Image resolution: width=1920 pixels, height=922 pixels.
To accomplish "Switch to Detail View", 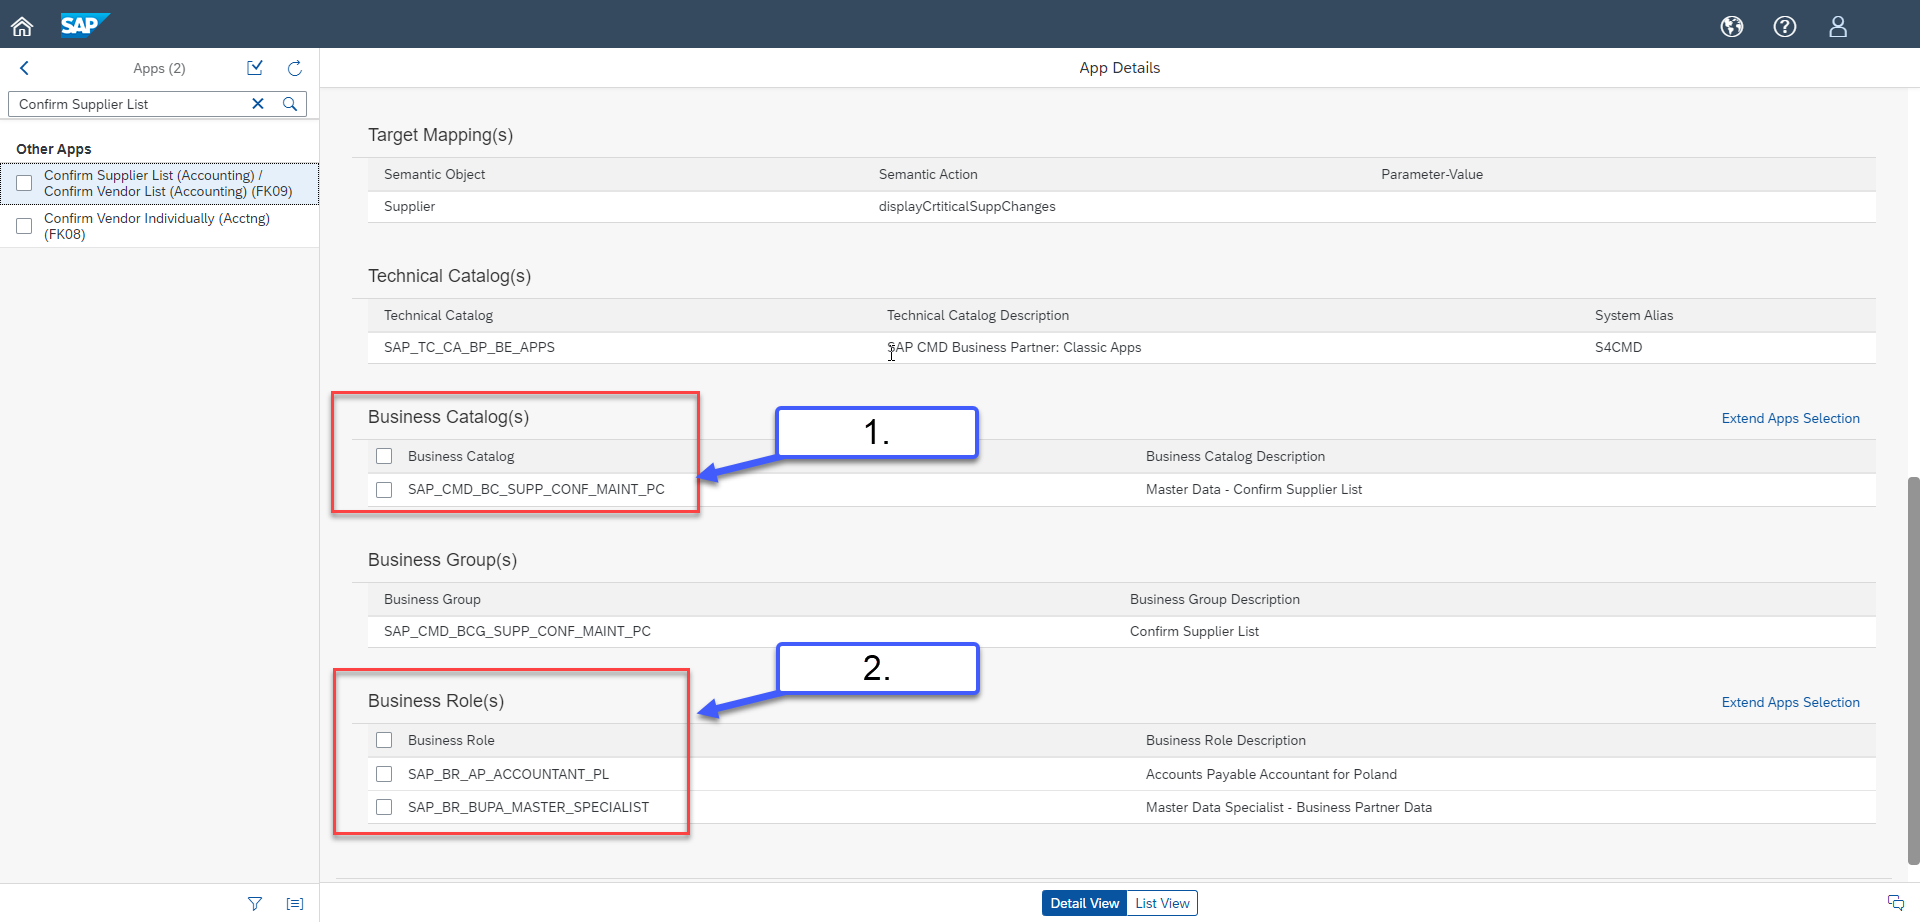I will tap(1084, 903).
